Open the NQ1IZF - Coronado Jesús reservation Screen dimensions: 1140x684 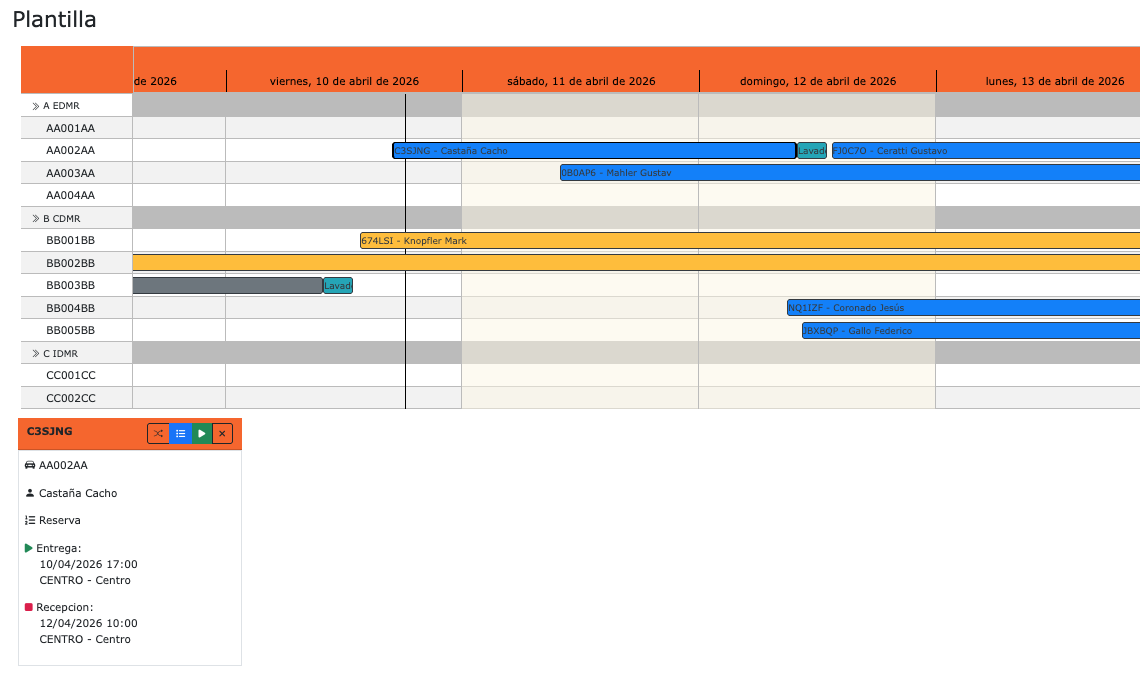pos(963,308)
